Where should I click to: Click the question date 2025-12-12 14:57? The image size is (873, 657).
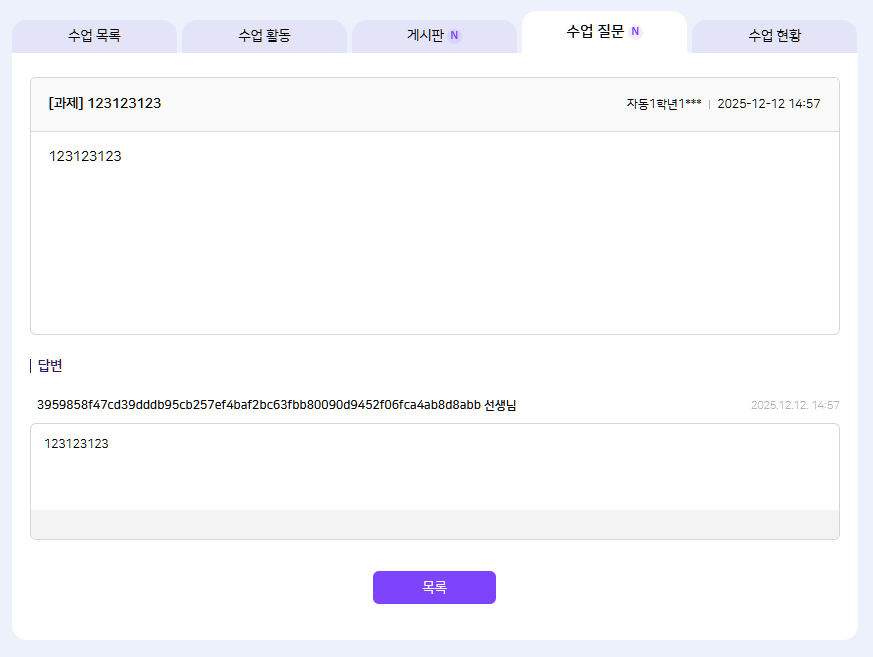point(768,104)
